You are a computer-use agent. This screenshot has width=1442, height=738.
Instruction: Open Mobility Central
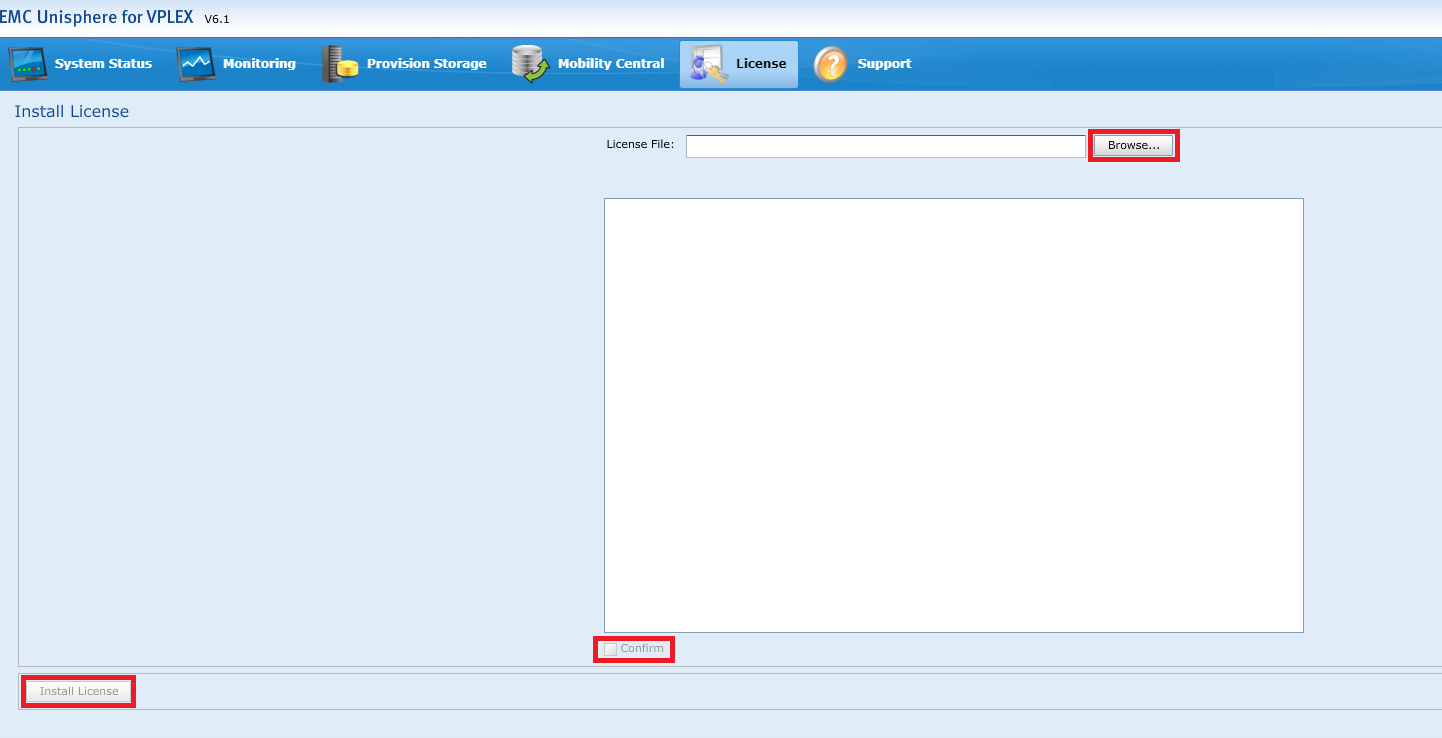pos(611,63)
